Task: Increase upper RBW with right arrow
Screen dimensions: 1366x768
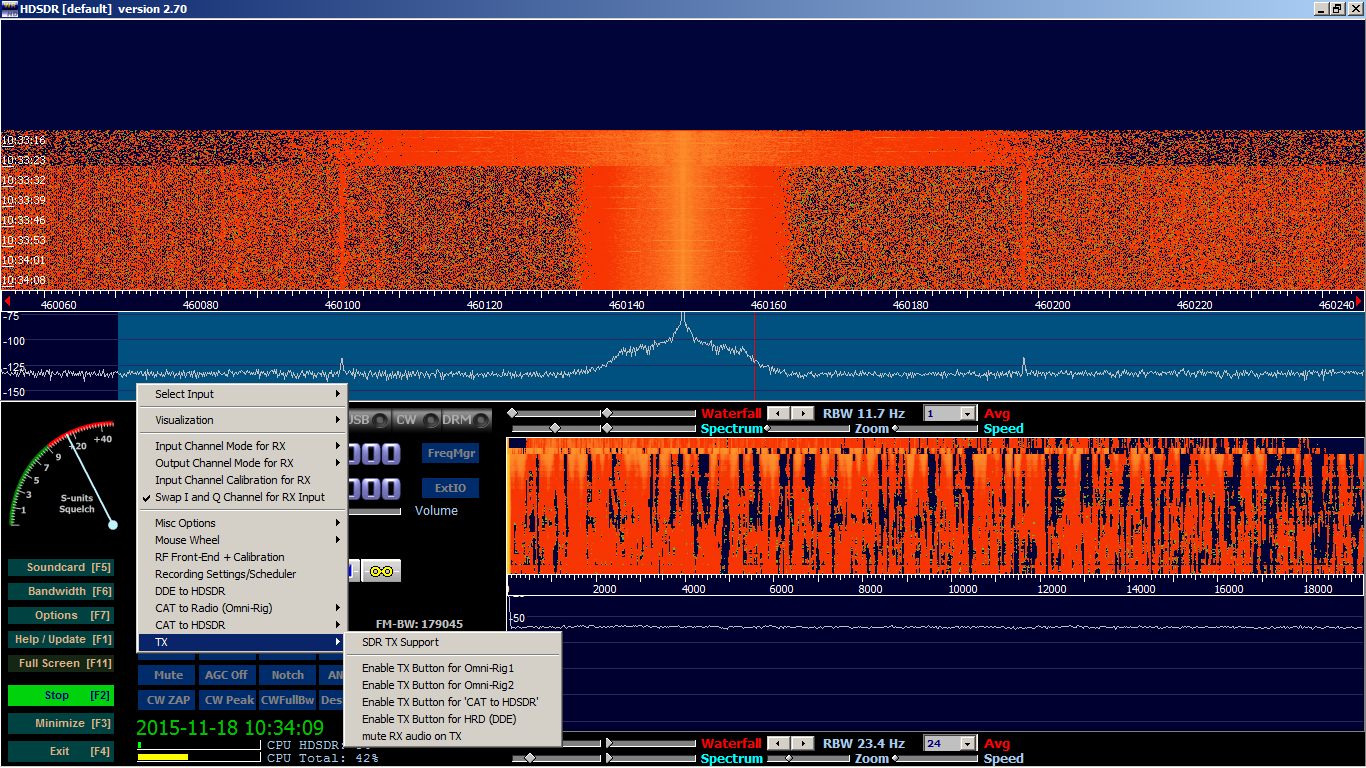Action: 802,413
